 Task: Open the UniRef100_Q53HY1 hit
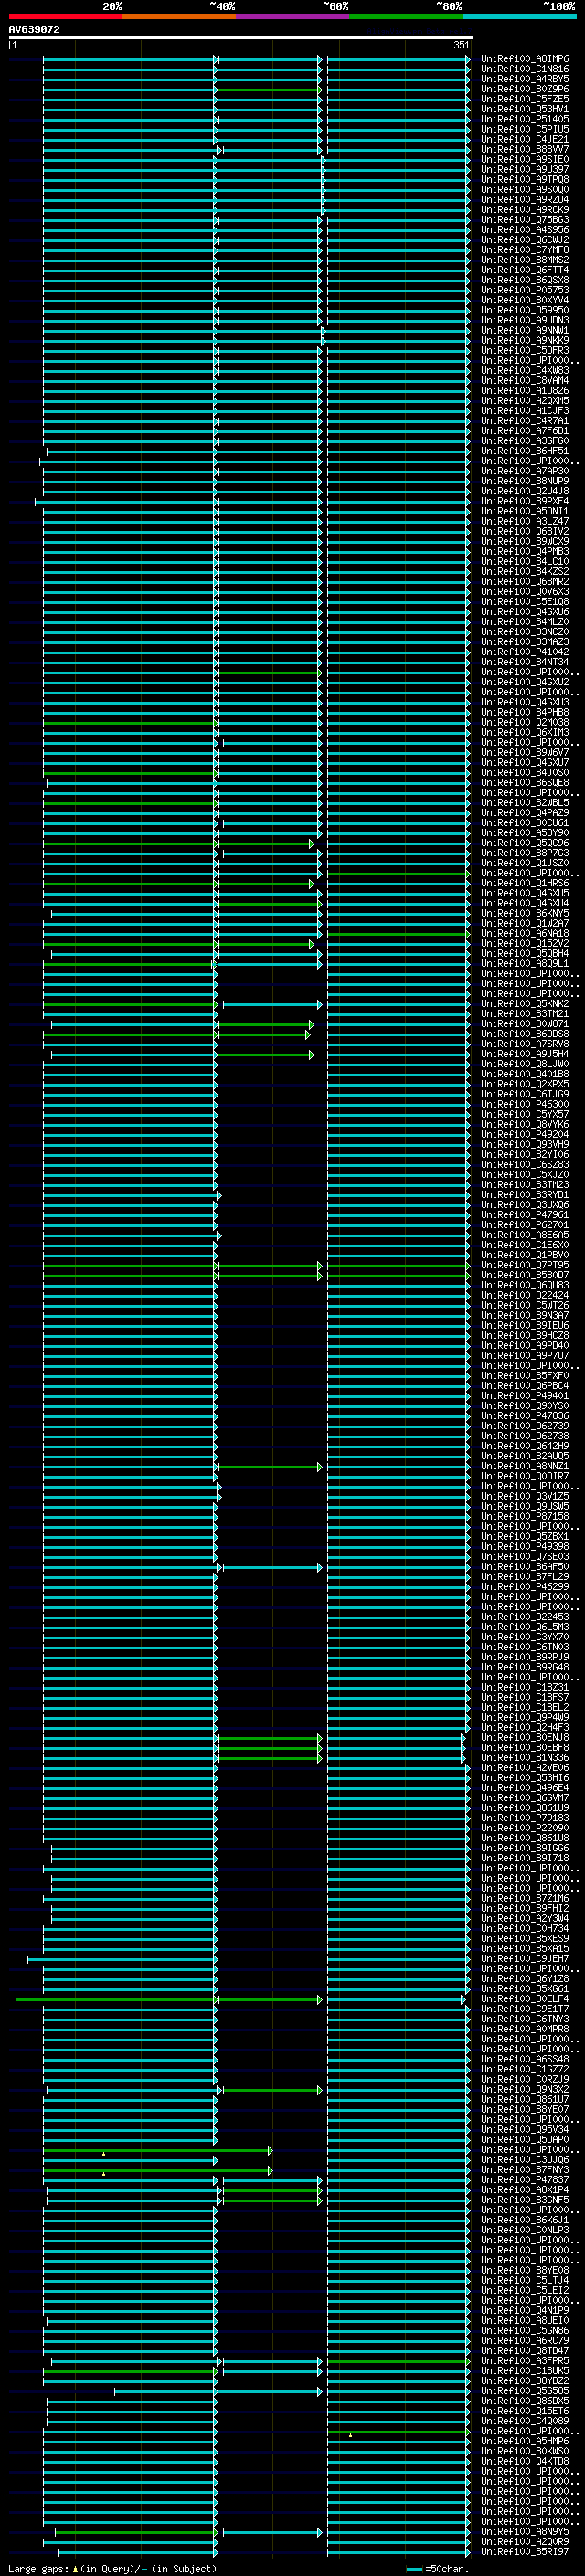(x=525, y=109)
